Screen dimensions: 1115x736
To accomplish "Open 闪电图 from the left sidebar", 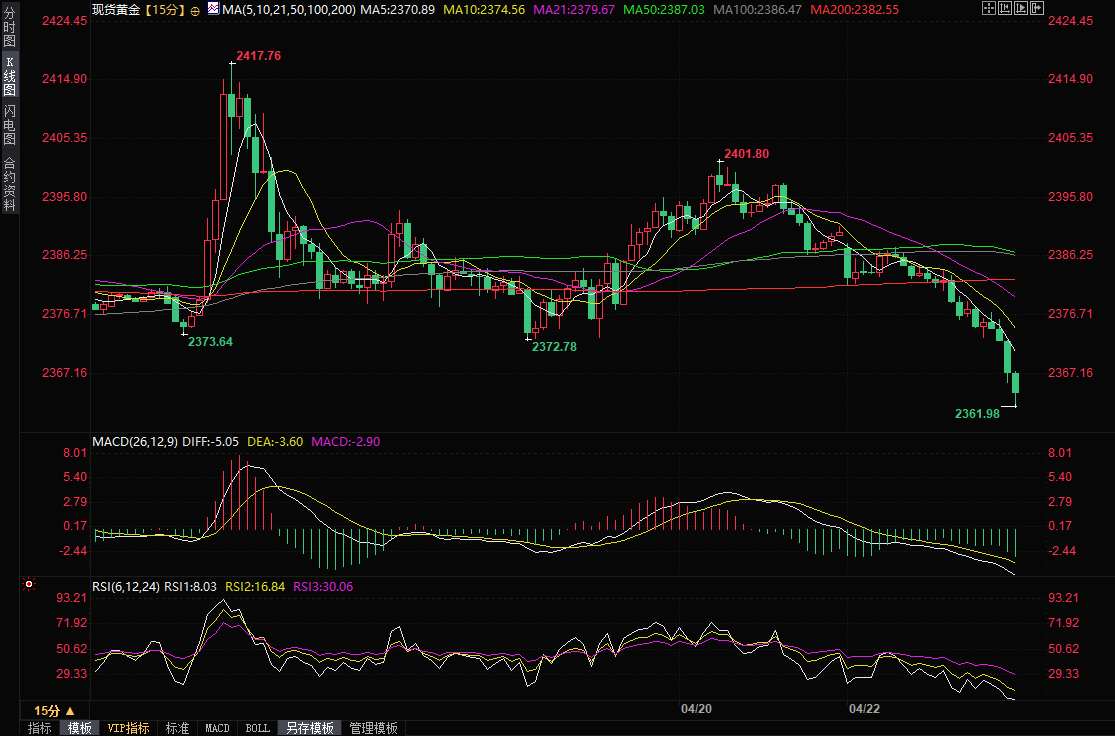I will point(9,125).
